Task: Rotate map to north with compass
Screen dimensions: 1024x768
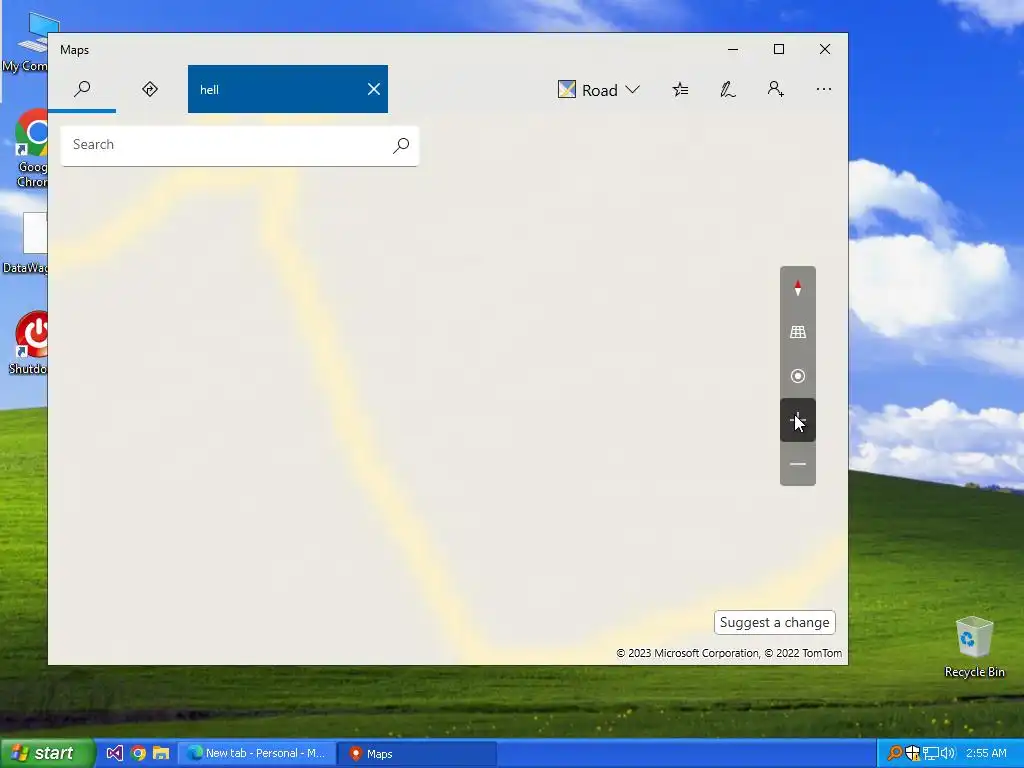Action: click(797, 288)
